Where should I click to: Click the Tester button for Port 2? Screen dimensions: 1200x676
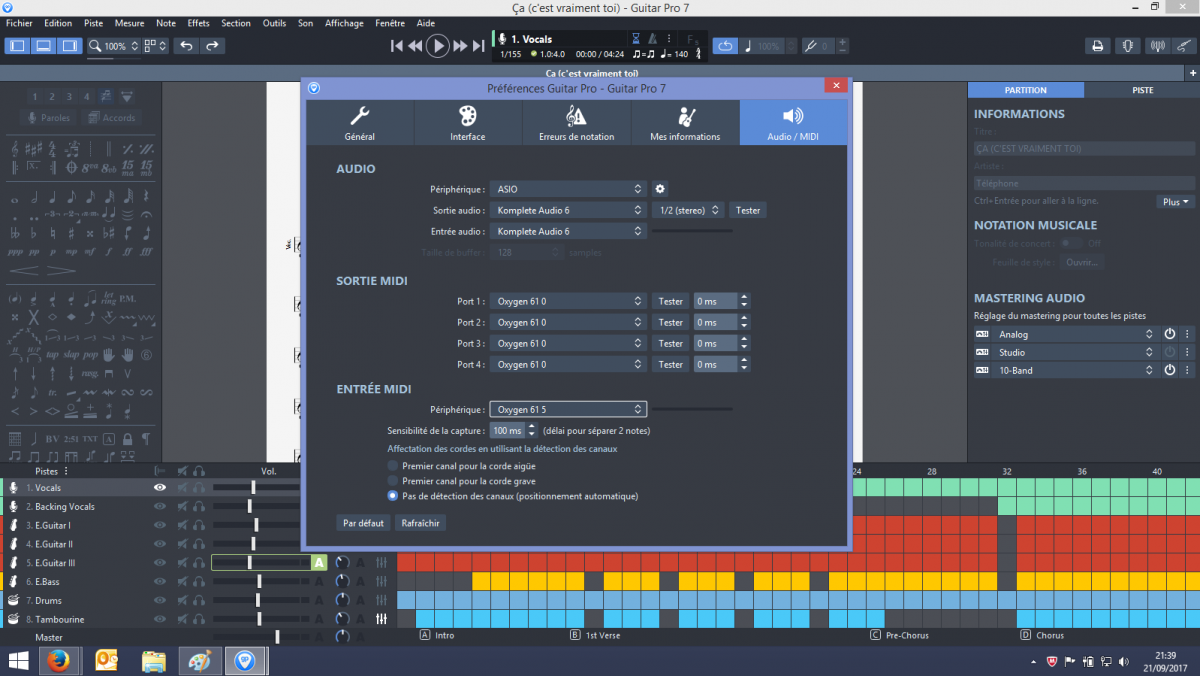click(x=671, y=322)
